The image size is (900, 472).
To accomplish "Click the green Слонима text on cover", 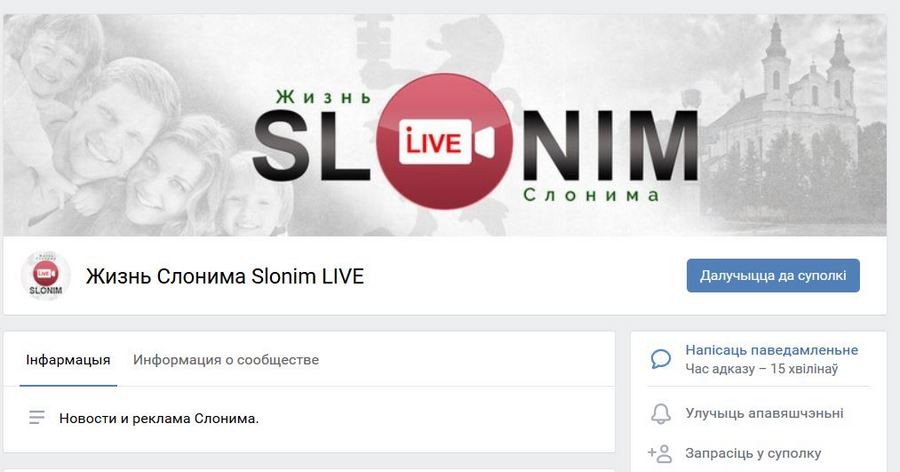I will [591, 195].
